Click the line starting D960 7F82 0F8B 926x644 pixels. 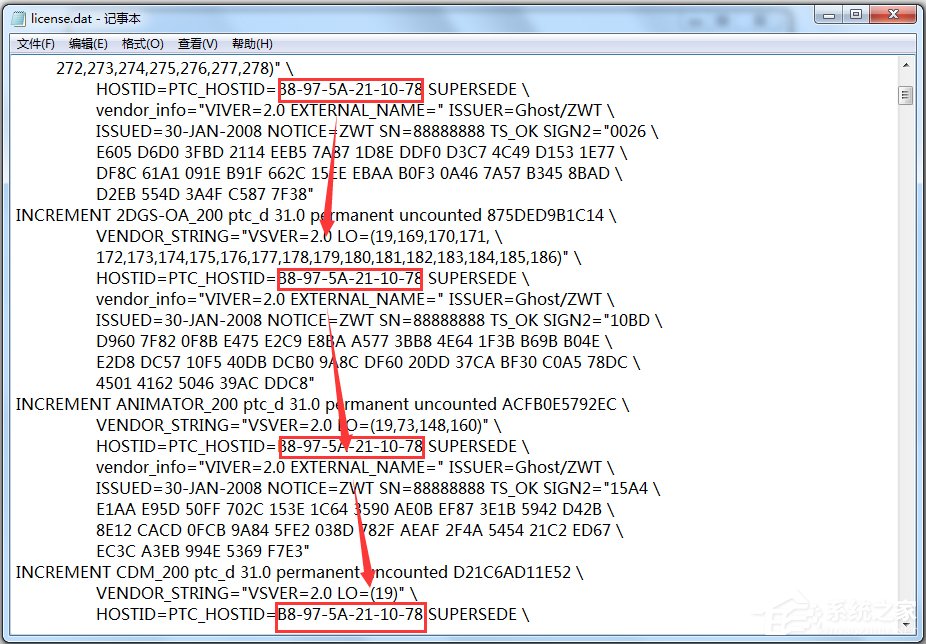(x=354, y=341)
